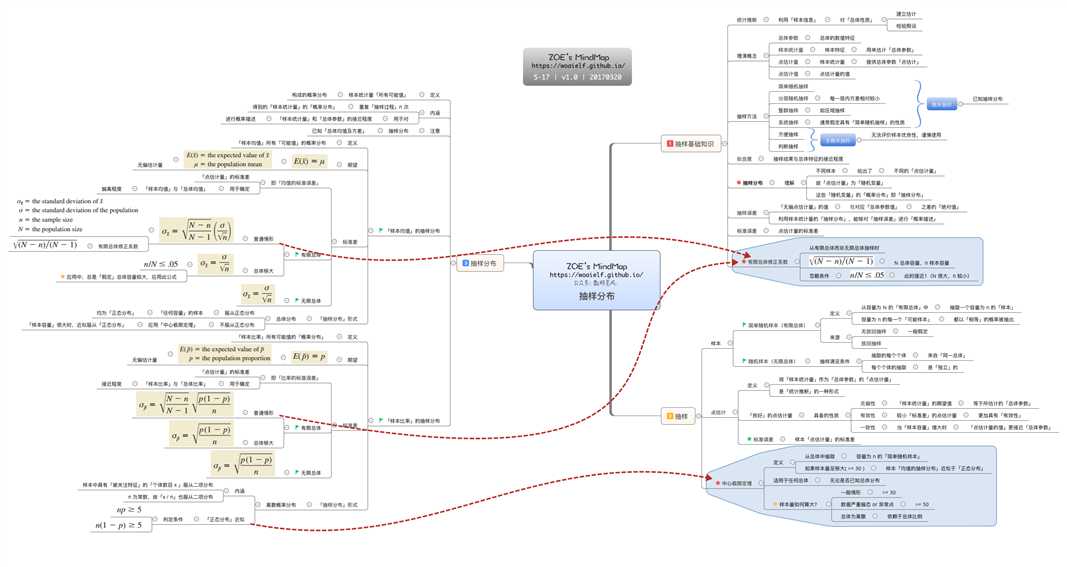
Task: Click red dot marker on 中心极限定理
Action: [717, 483]
